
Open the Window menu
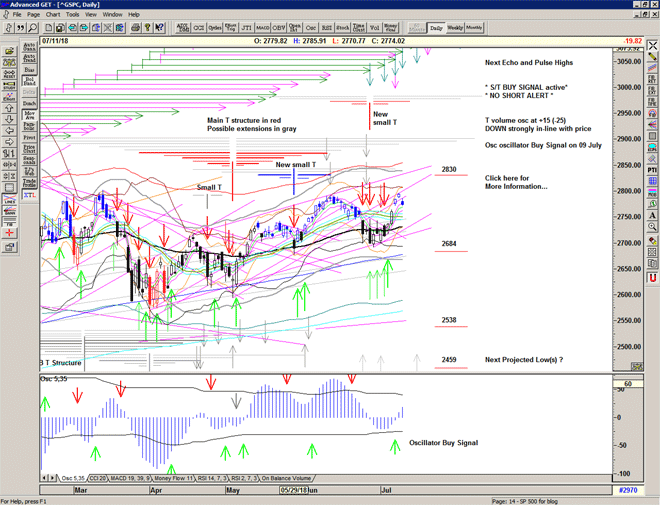112,15
